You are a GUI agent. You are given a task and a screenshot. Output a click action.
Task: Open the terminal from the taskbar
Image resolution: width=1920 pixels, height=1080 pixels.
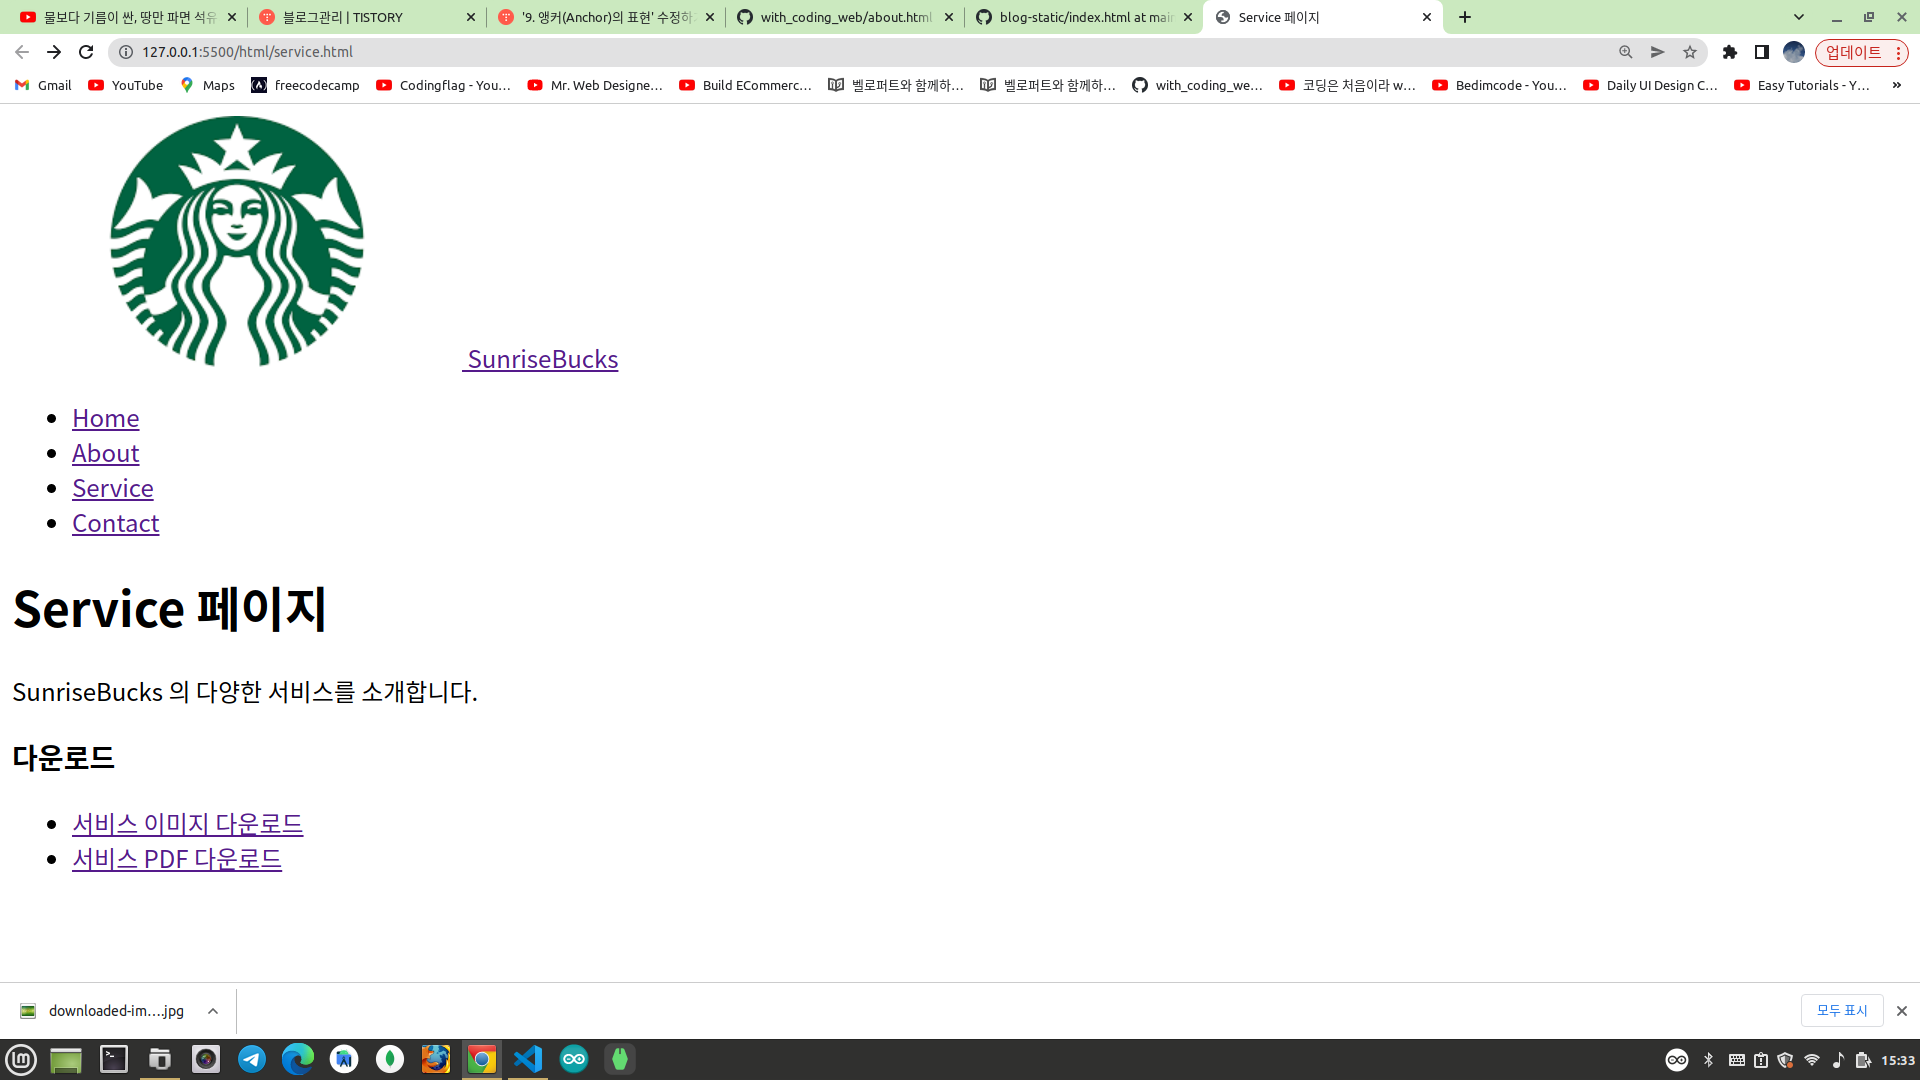coord(114,1059)
